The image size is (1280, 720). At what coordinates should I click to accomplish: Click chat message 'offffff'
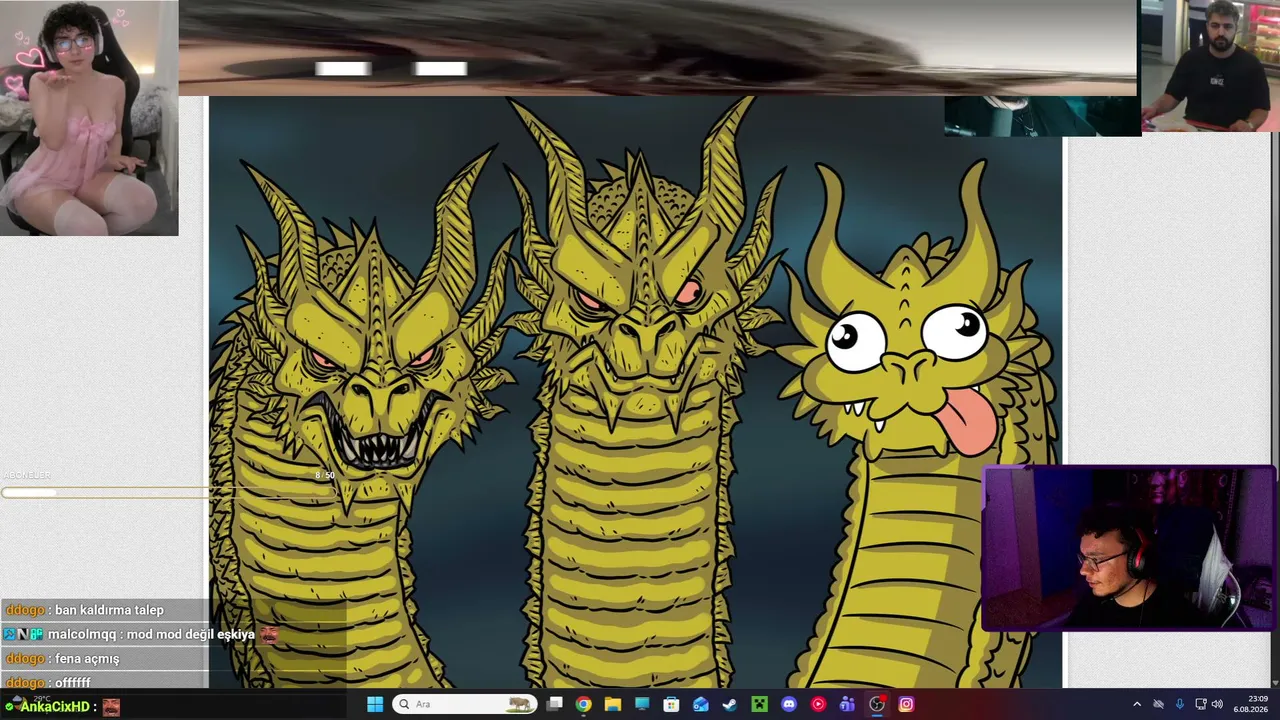tap(73, 683)
